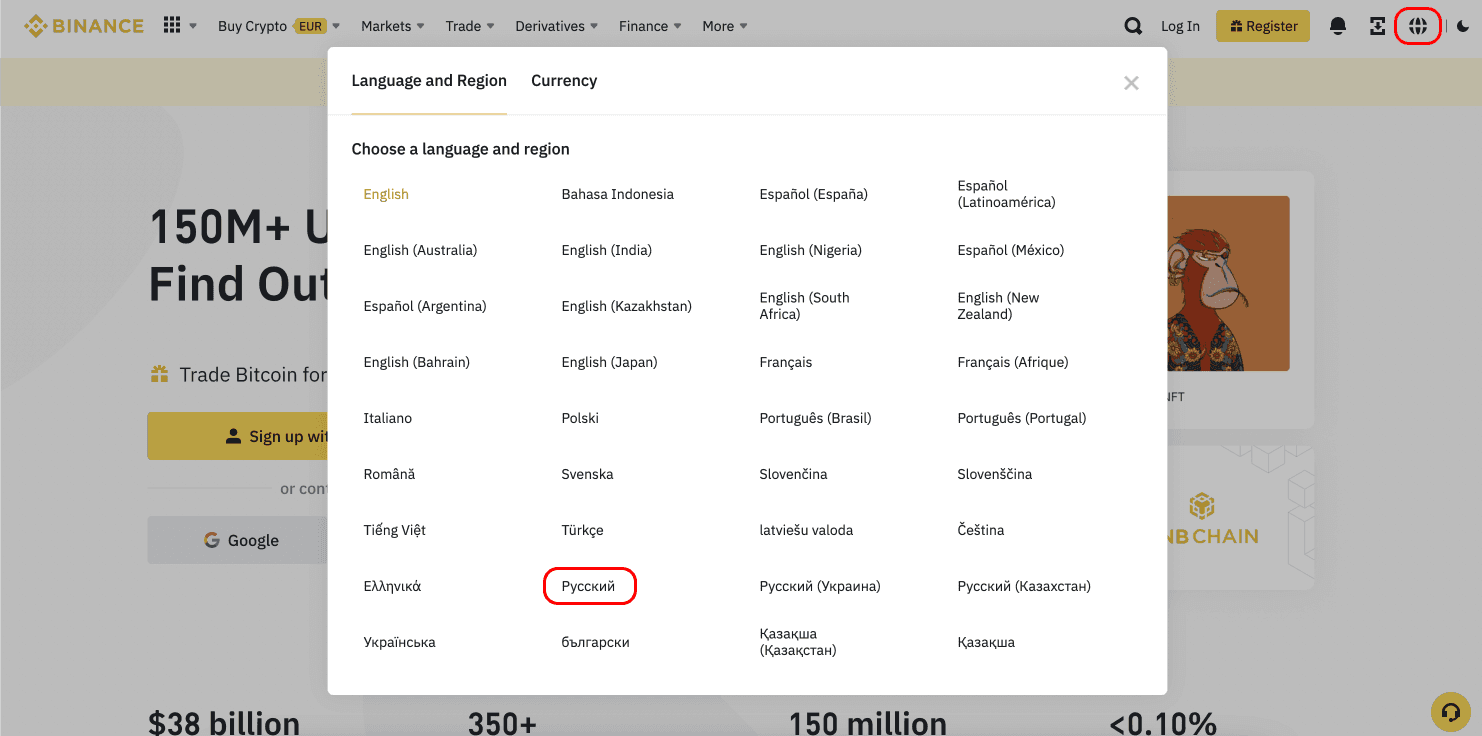Click the EUR currency badge

point(310,26)
